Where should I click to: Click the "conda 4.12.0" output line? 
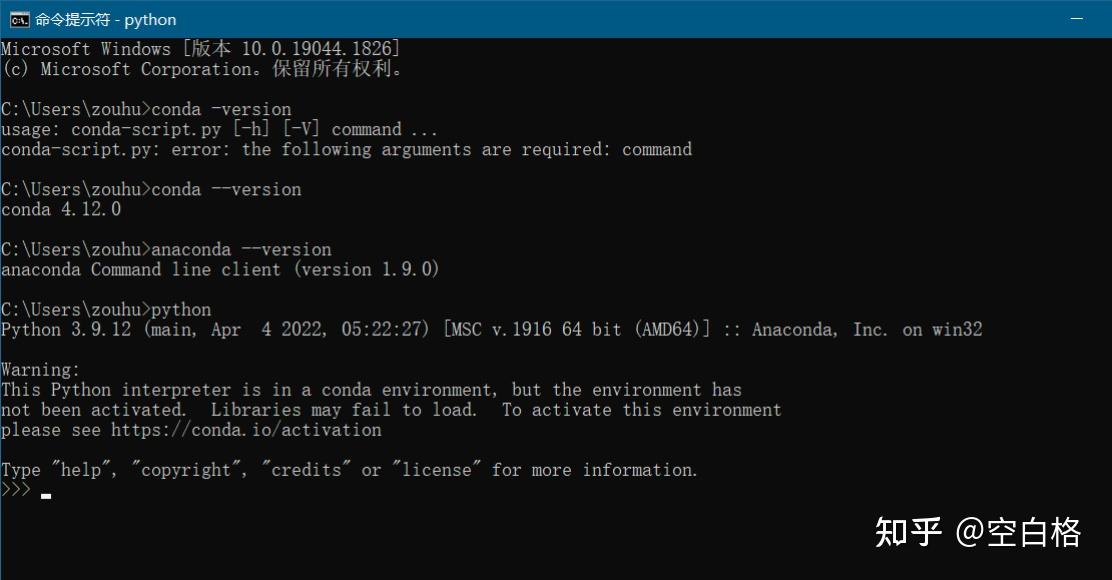pos(61,210)
